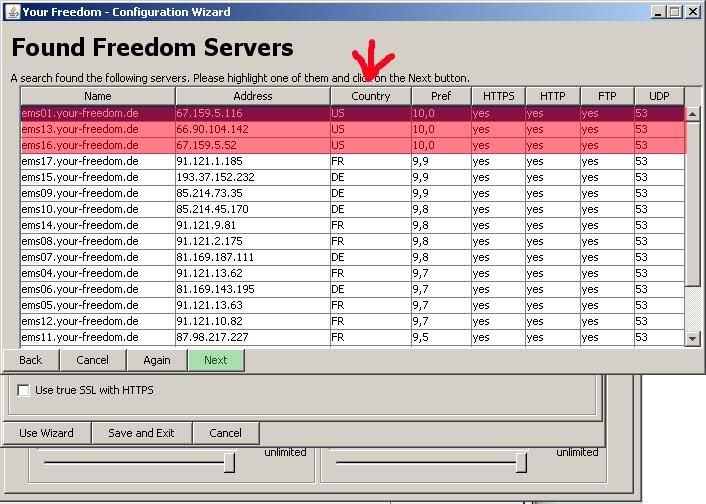Screen dimensions: 706x504
Task: Click Use Wizard in background window
Action: (x=46, y=433)
